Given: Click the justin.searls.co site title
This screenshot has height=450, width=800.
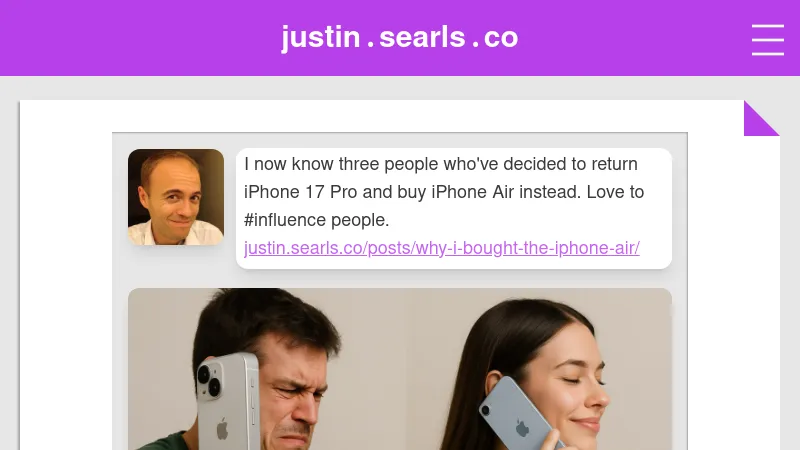Looking at the screenshot, I should coord(399,37).
